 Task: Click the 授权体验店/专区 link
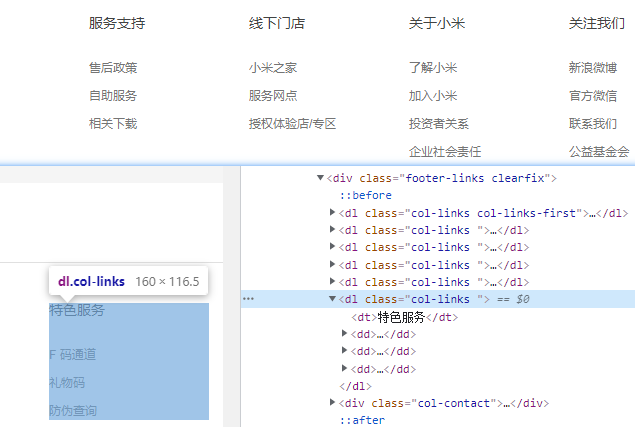292,124
